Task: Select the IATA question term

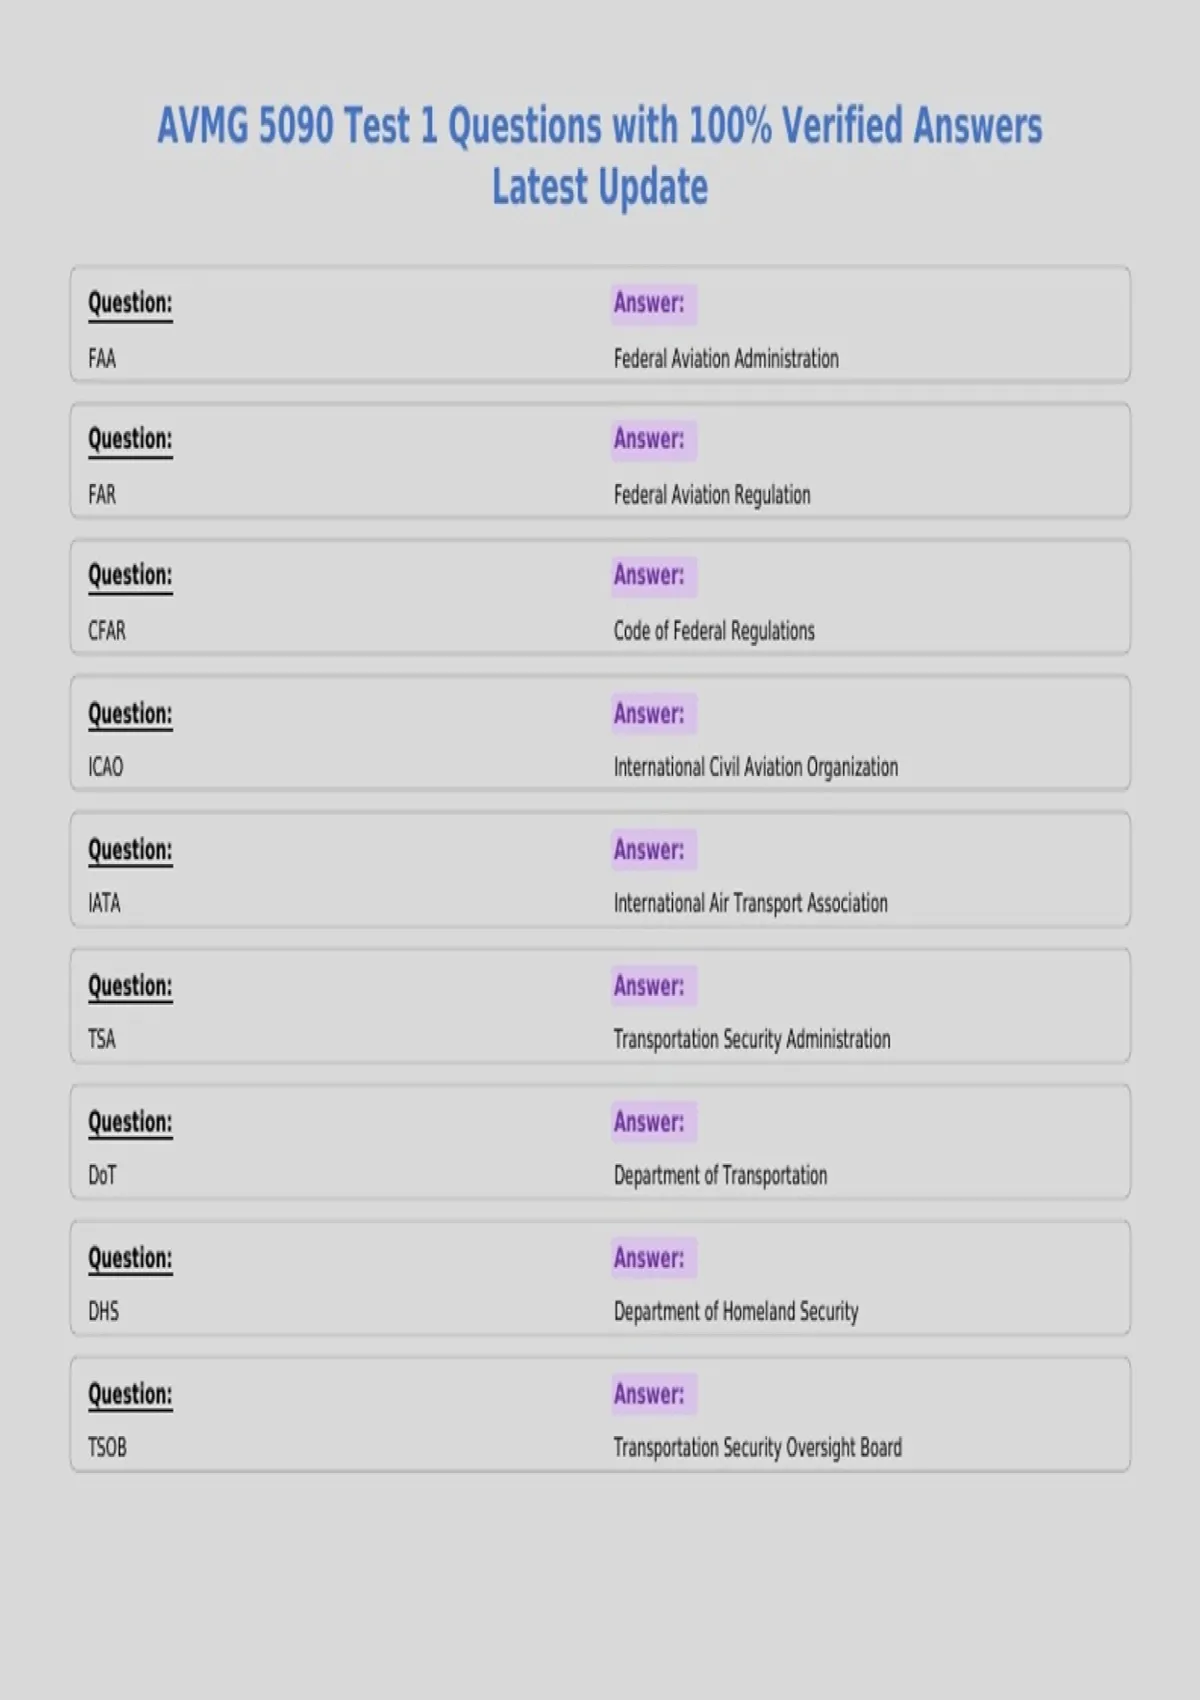Action: coord(104,903)
